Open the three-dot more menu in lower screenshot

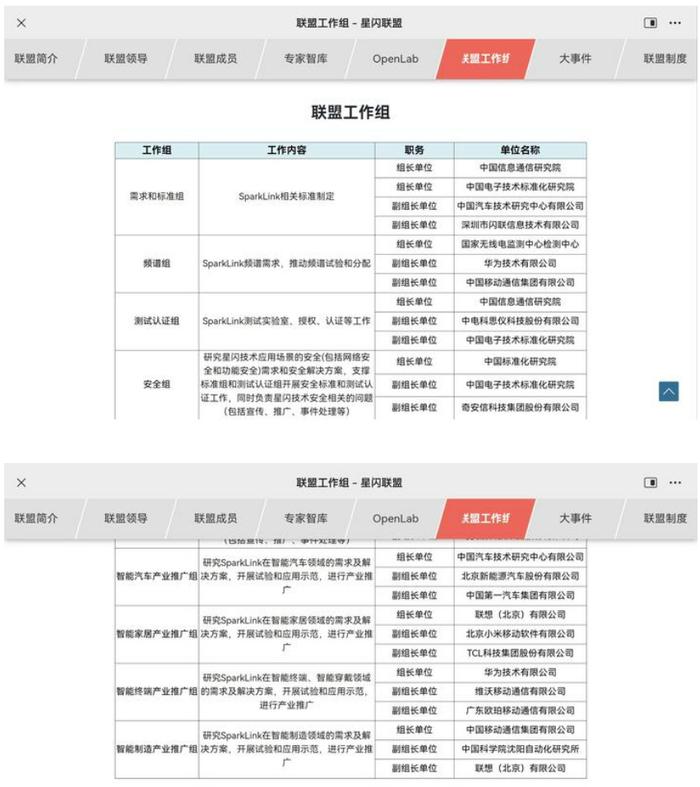[675, 482]
